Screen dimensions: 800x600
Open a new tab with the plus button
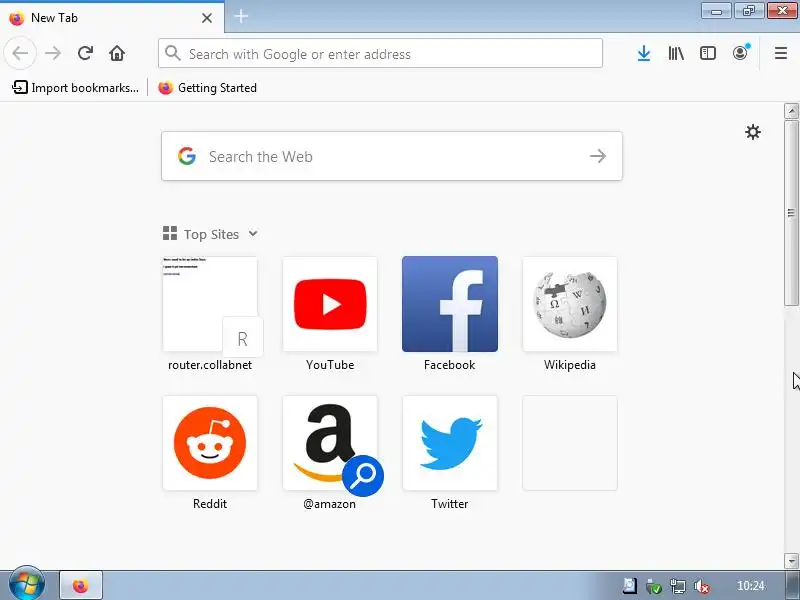coord(241,16)
